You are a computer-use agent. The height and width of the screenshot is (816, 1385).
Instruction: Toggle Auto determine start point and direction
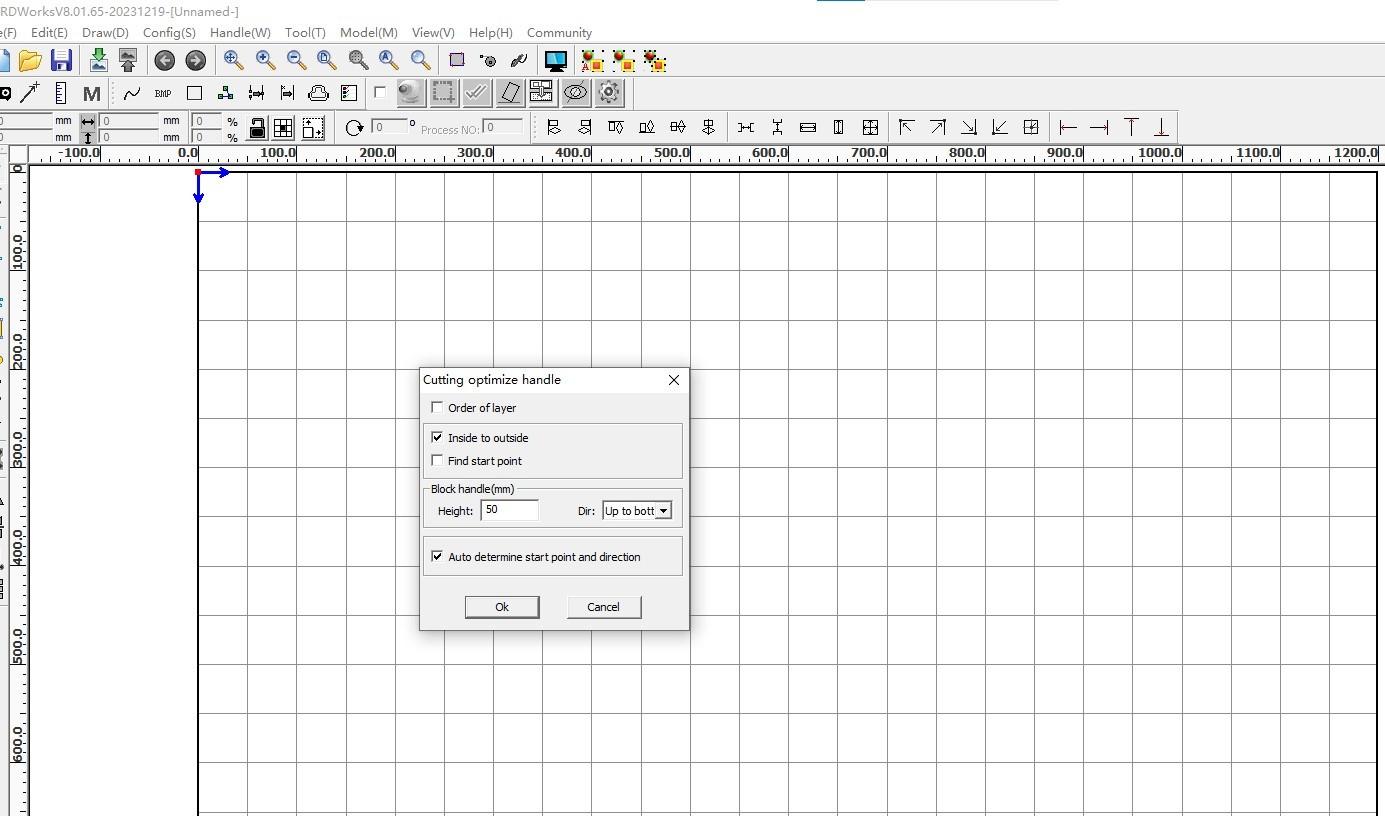tap(437, 556)
